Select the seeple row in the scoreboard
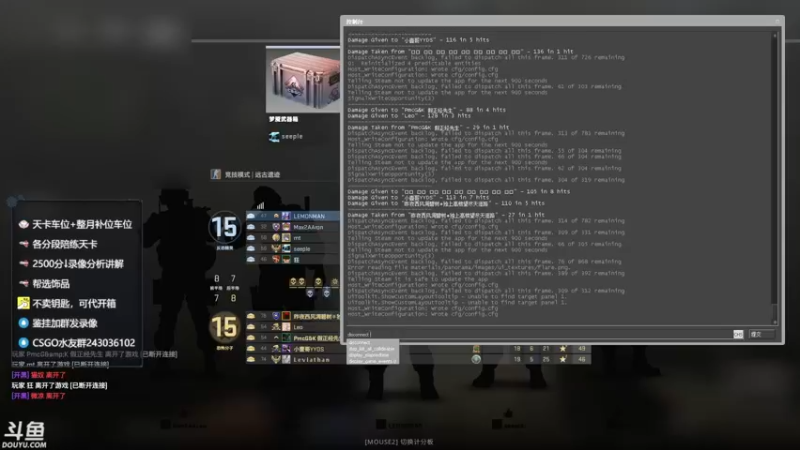The image size is (800, 450). (293, 248)
